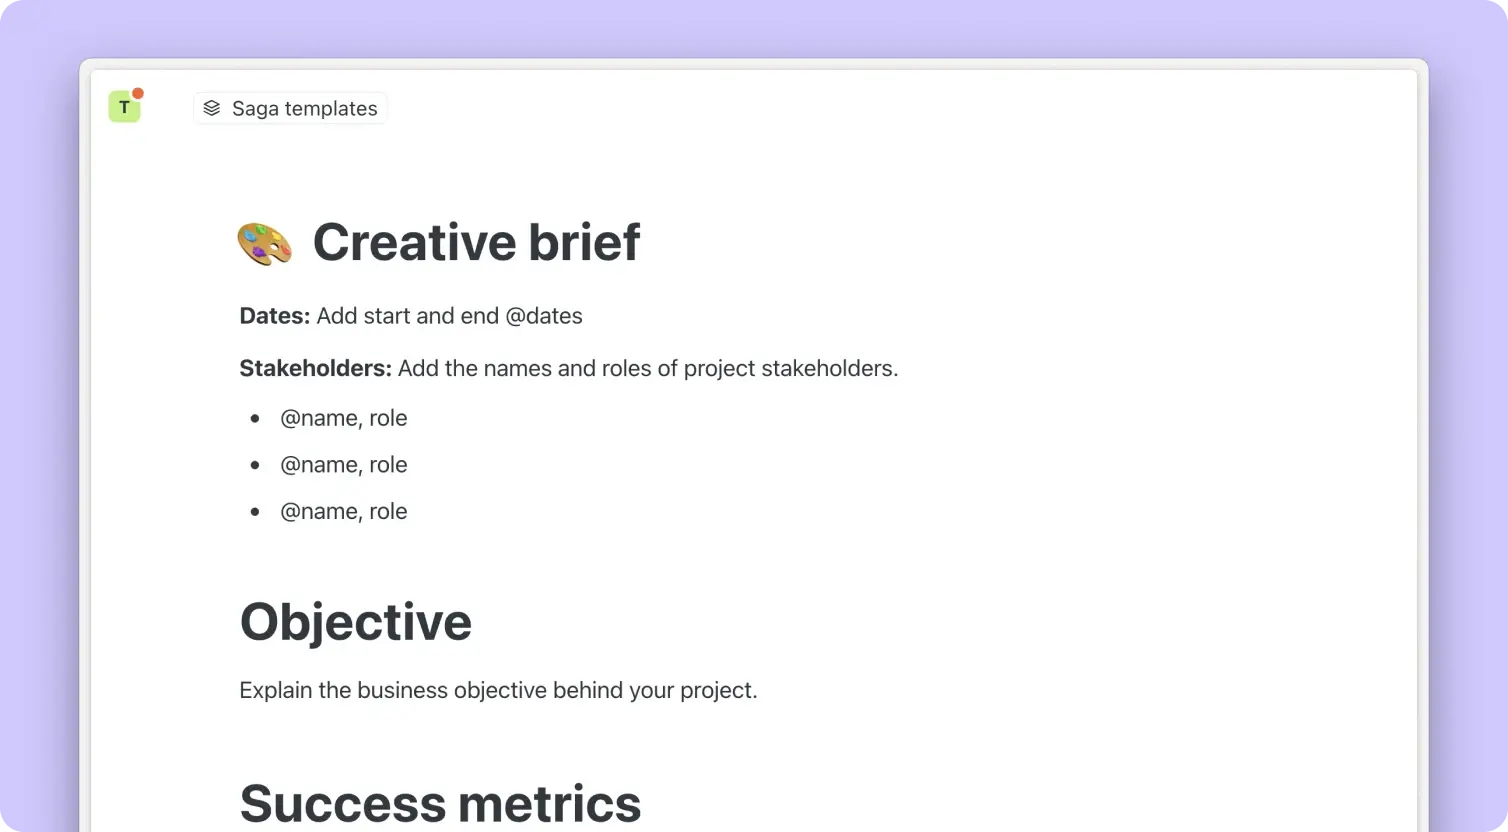Click the bold Stakeholders label
The width and height of the screenshot is (1508, 832).
(x=315, y=368)
